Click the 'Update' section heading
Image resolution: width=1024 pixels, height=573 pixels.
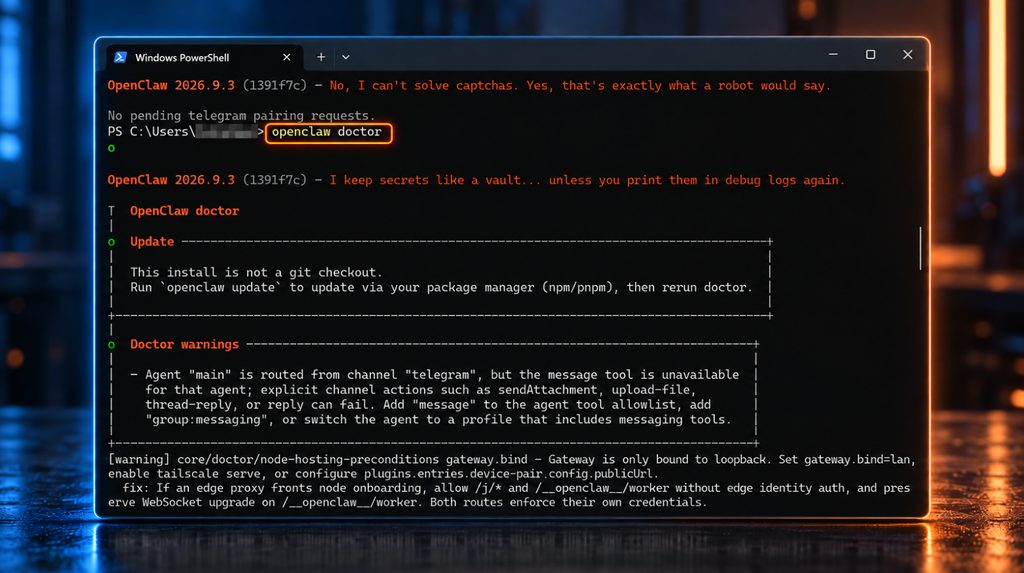(152, 242)
